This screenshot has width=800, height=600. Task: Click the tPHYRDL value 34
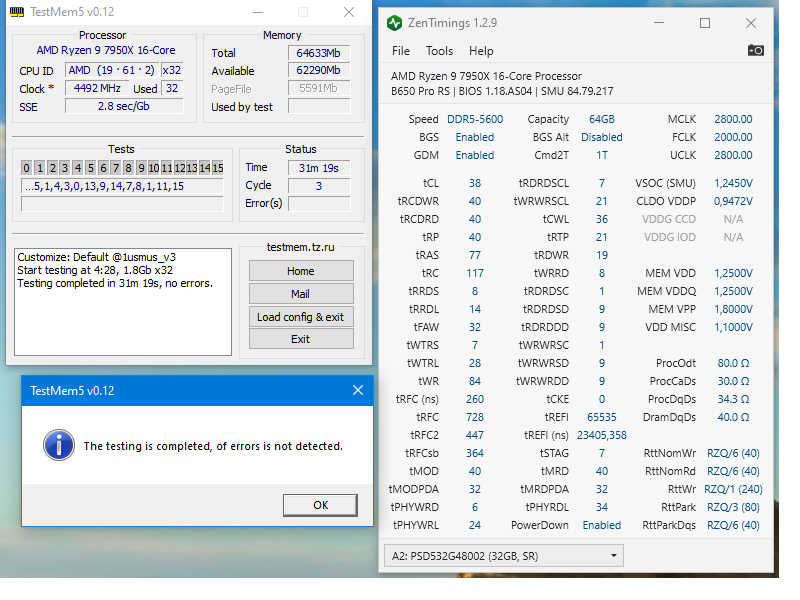point(602,507)
